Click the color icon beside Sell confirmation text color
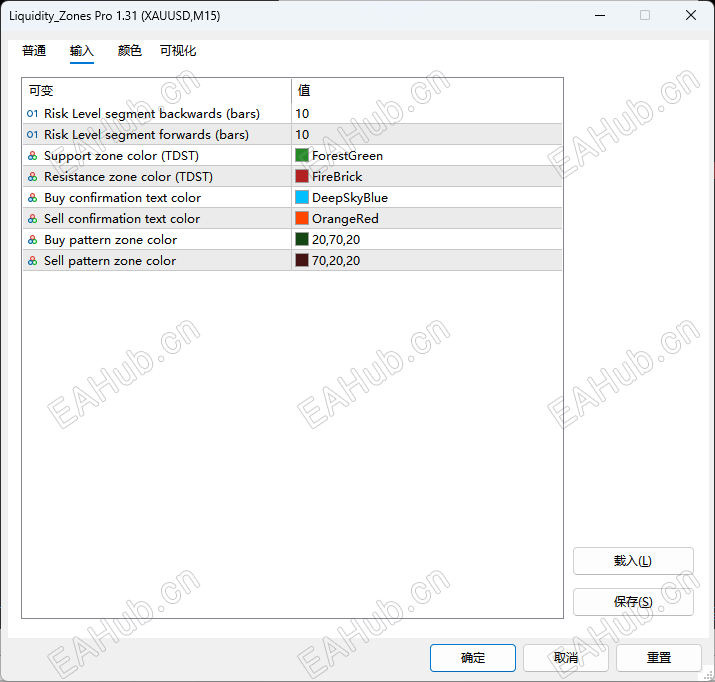 pos(32,219)
